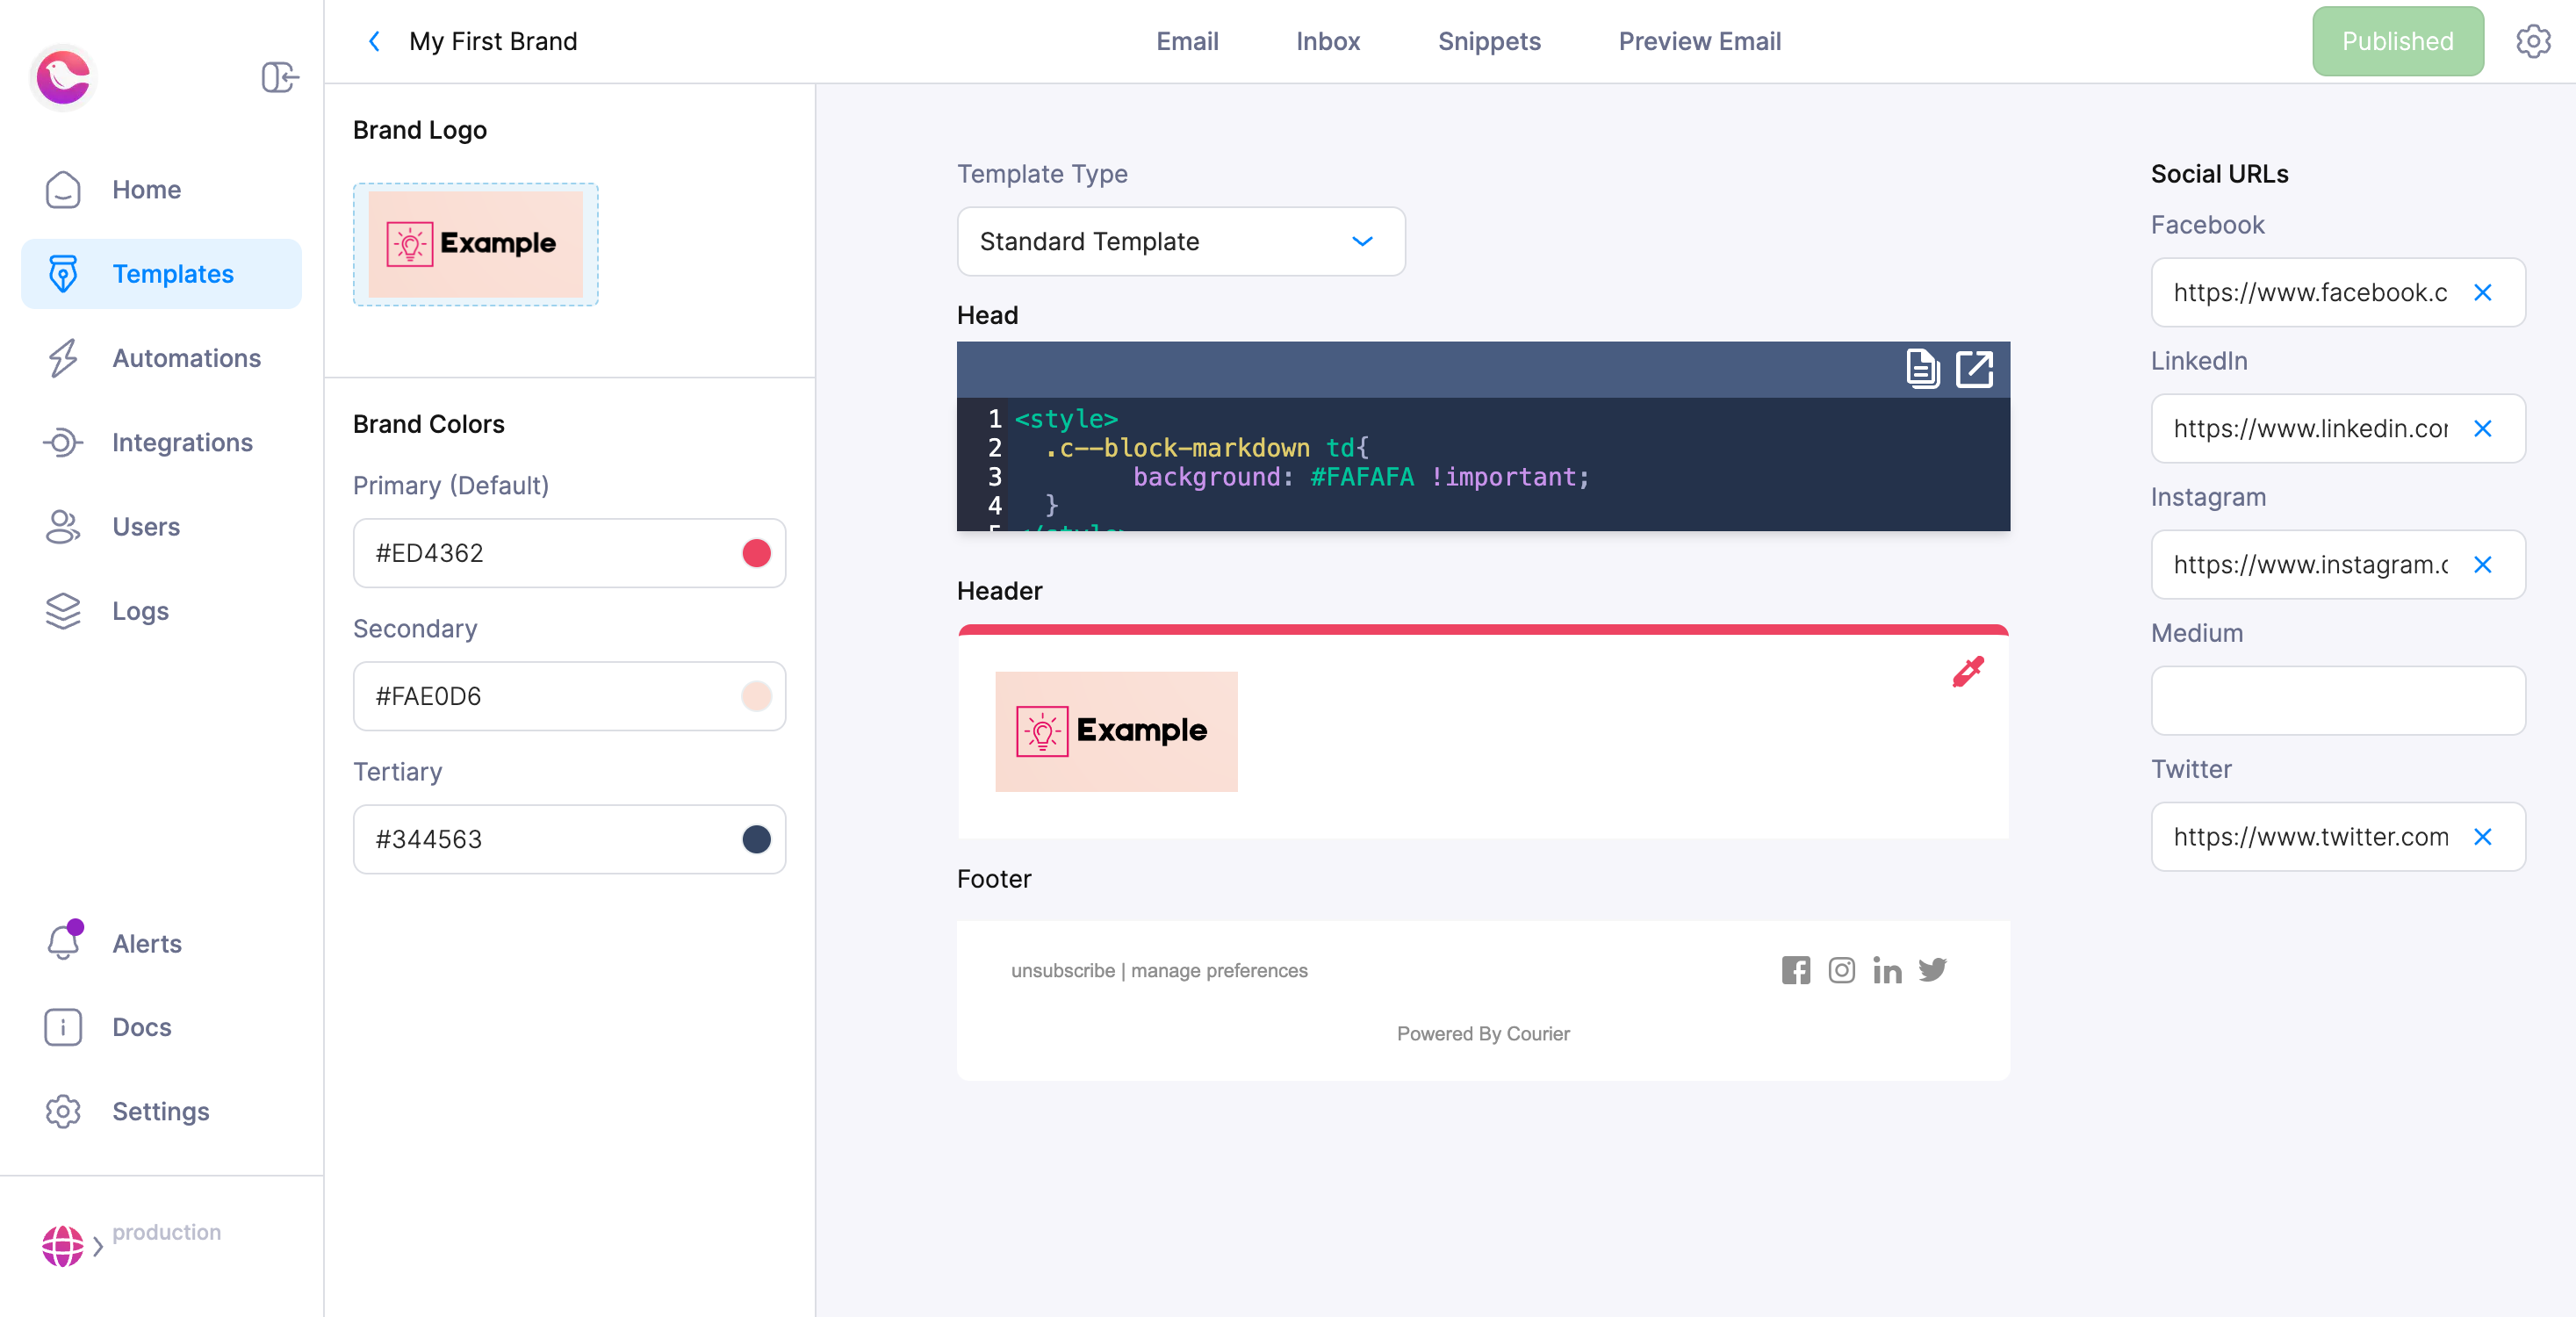2576x1317 pixels.
Task: Select the Logs sidebar icon
Action: (62, 611)
